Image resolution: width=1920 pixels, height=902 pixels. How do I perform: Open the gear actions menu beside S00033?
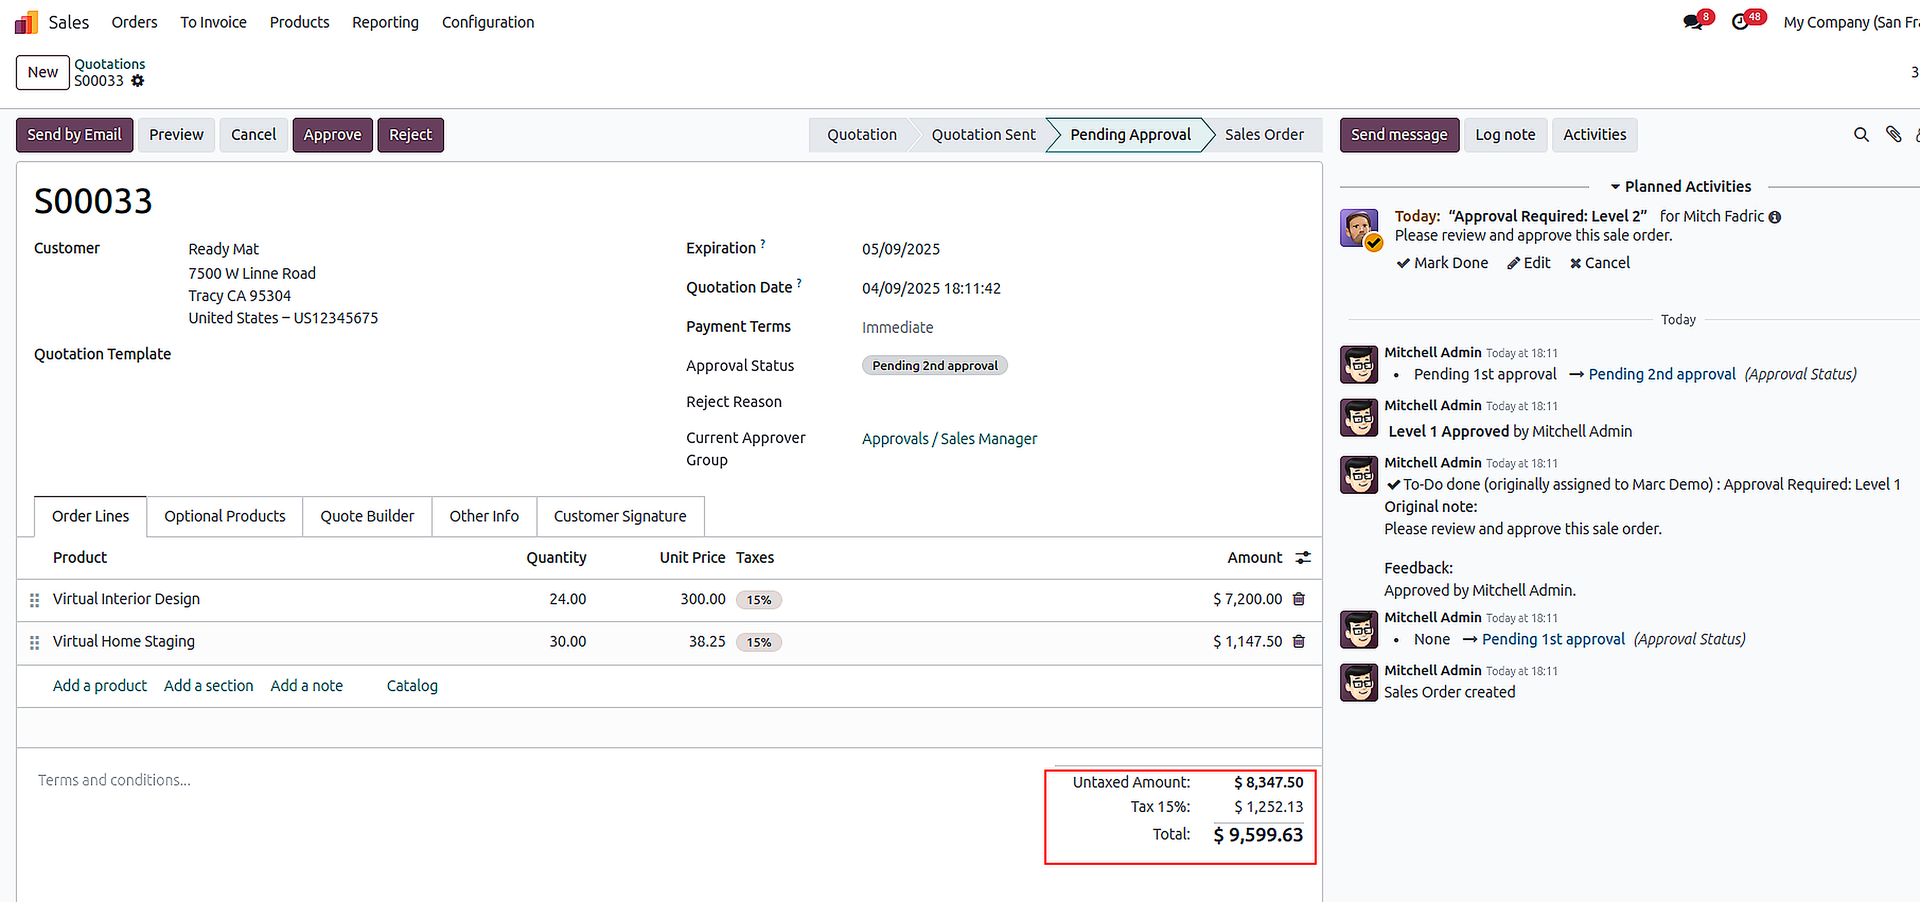[138, 81]
